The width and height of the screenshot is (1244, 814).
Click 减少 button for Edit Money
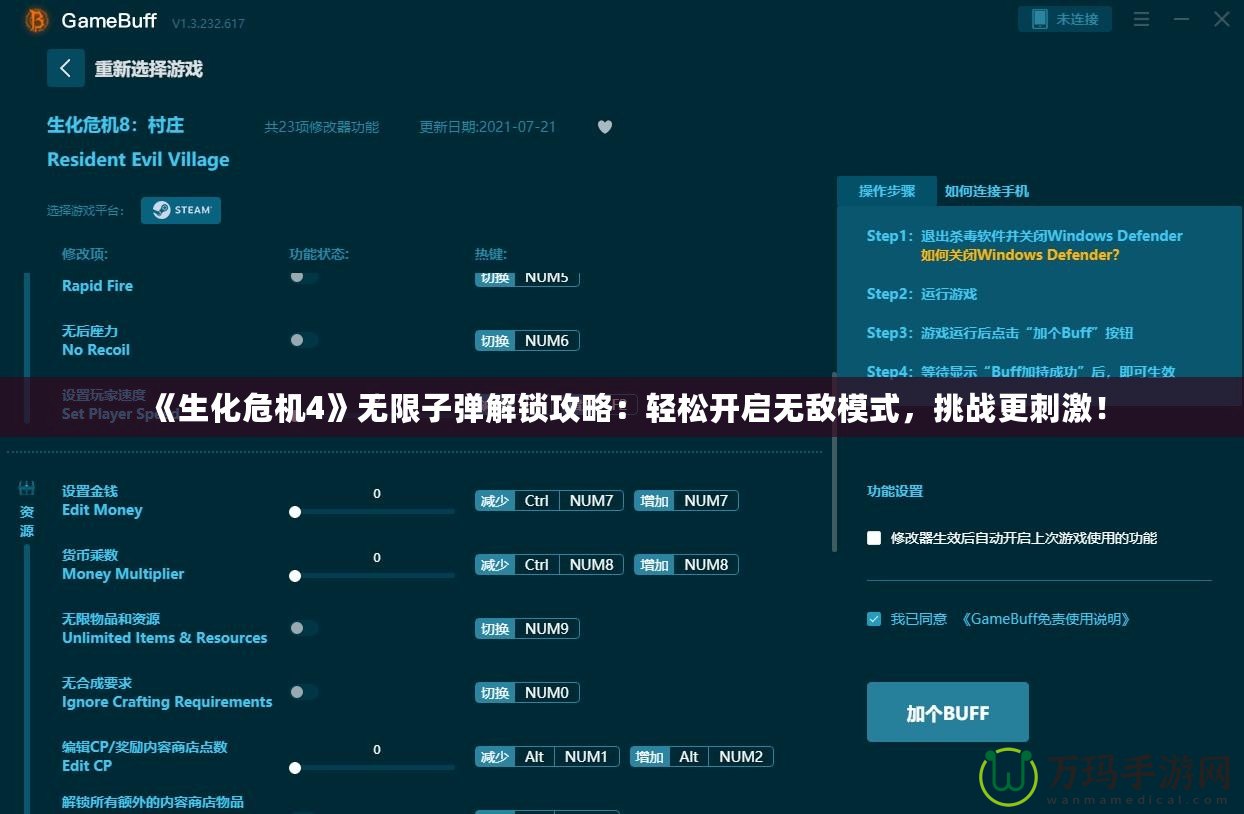click(x=495, y=501)
